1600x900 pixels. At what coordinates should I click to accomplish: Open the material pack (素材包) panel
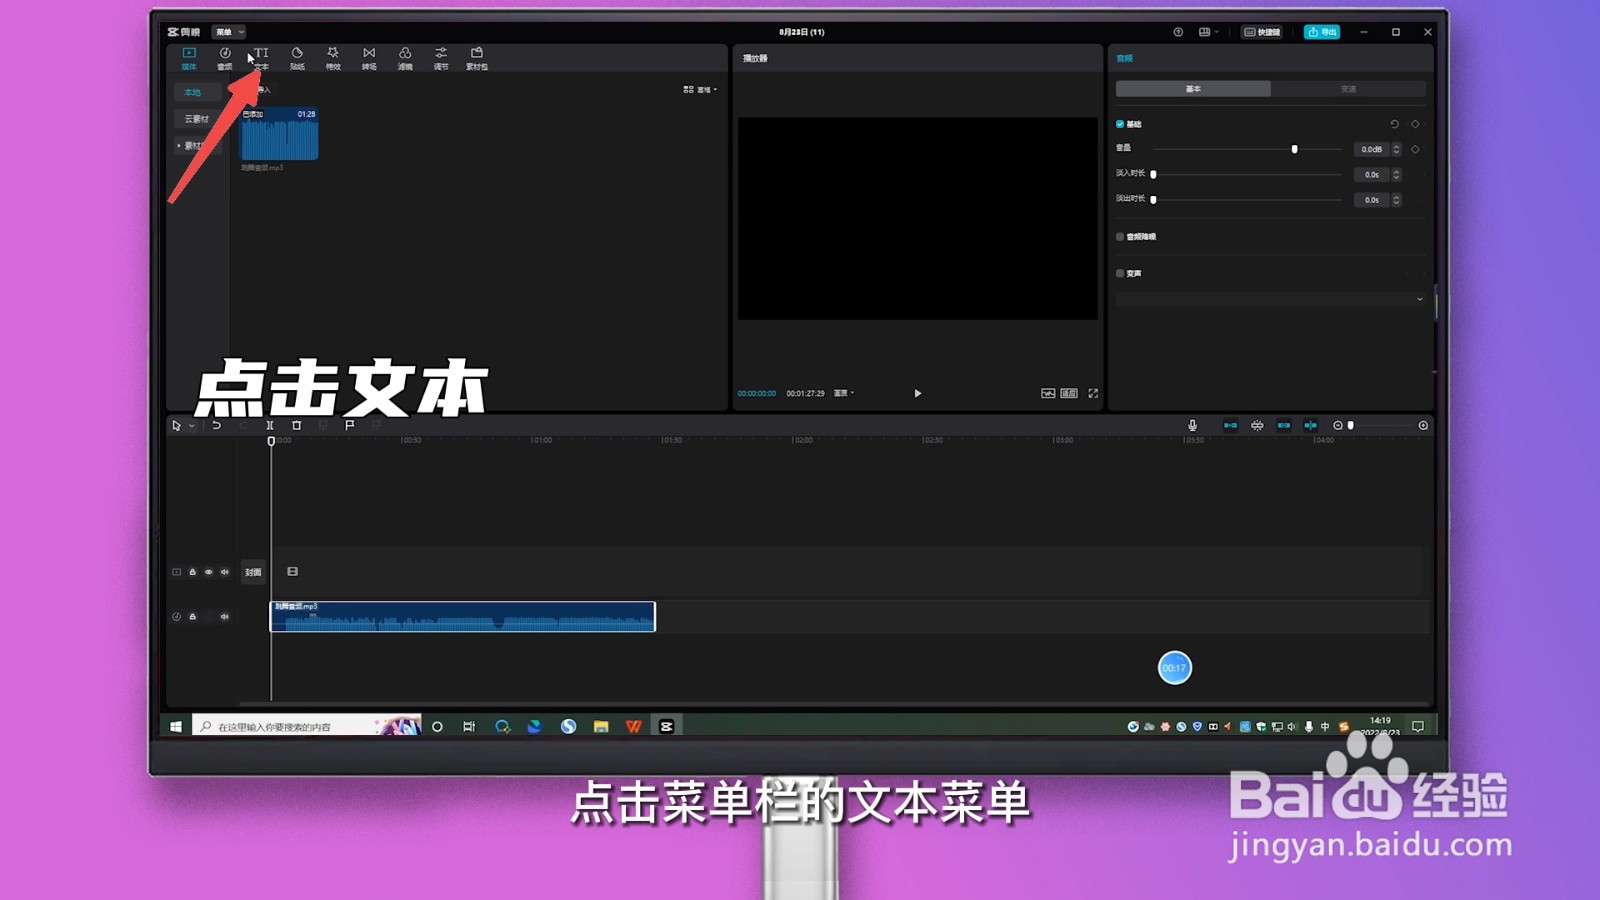click(x=477, y=58)
